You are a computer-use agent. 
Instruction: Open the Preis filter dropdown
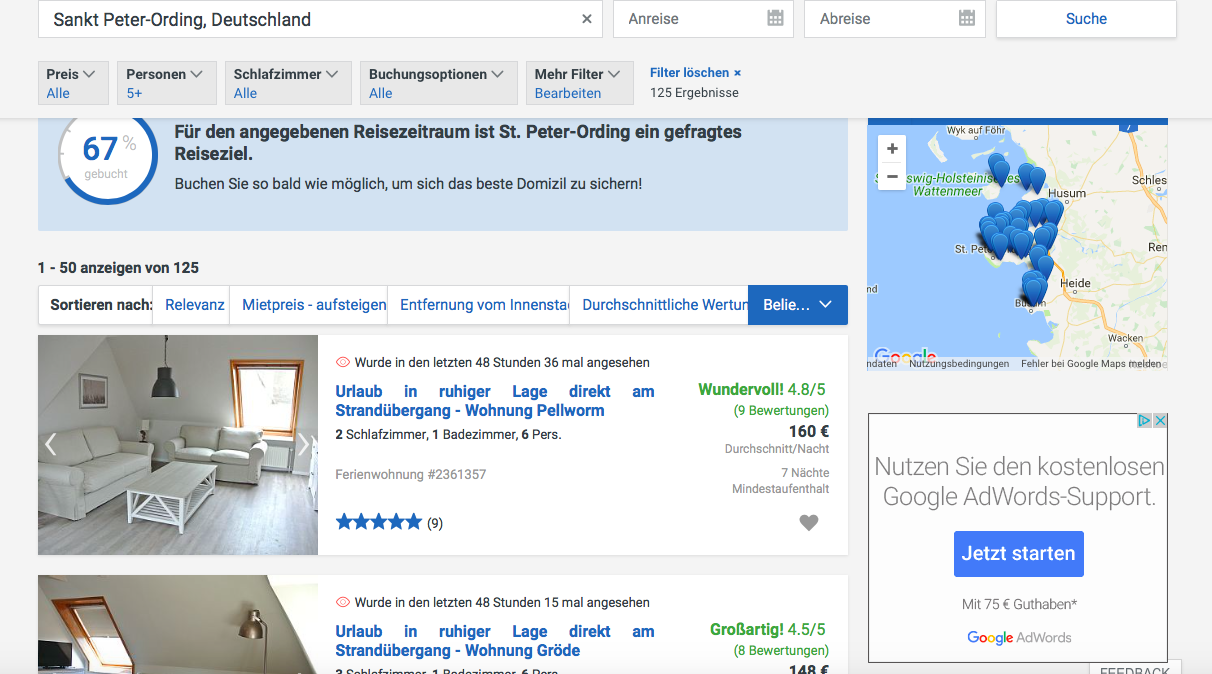[x=73, y=83]
